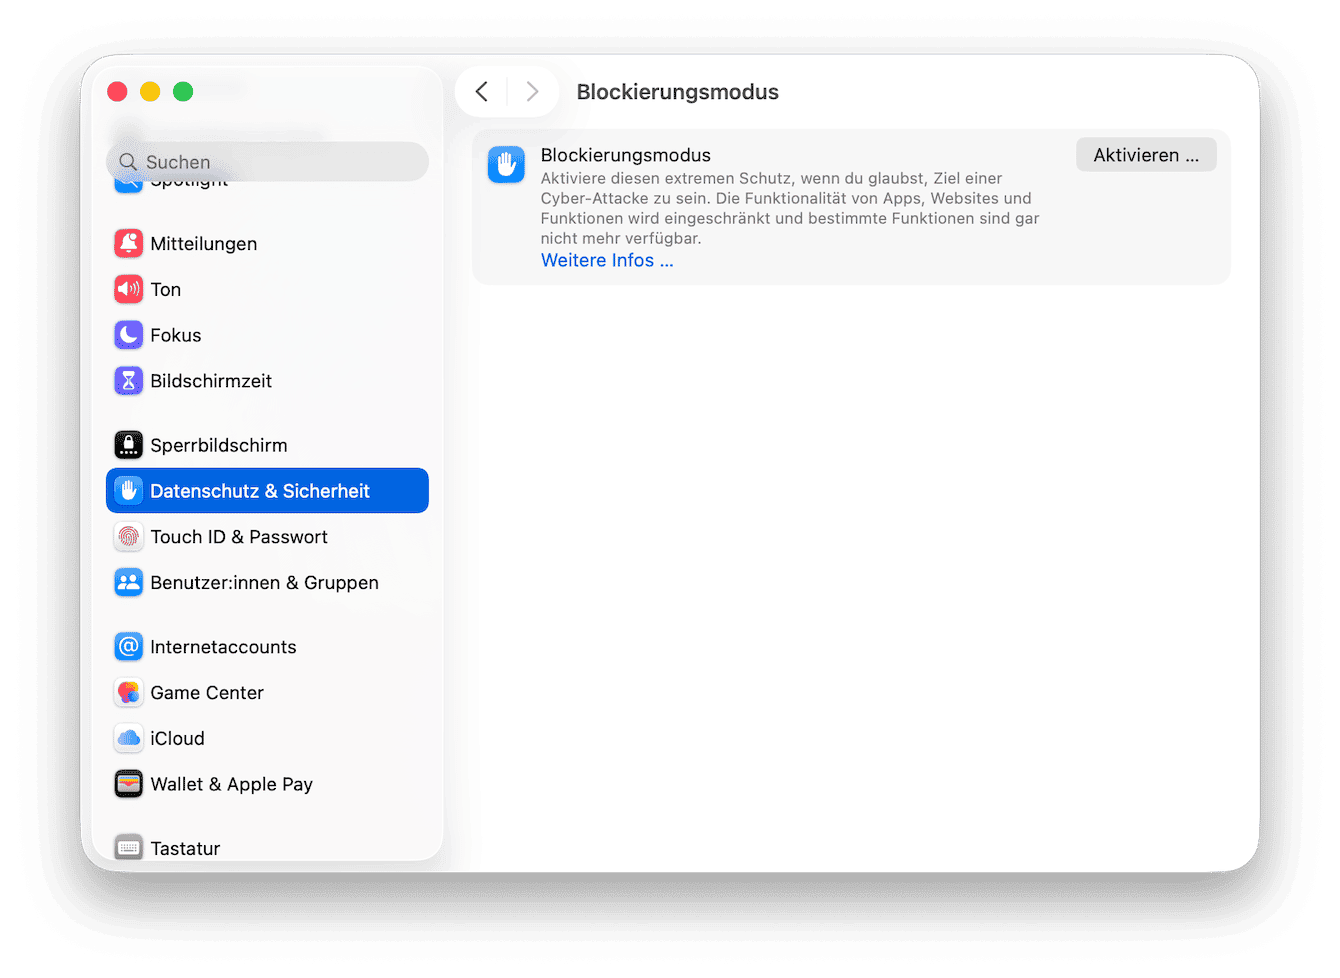Click the Bildschirmzeit hourglass icon
Viewport: 1340px width, 978px height.
[128, 381]
